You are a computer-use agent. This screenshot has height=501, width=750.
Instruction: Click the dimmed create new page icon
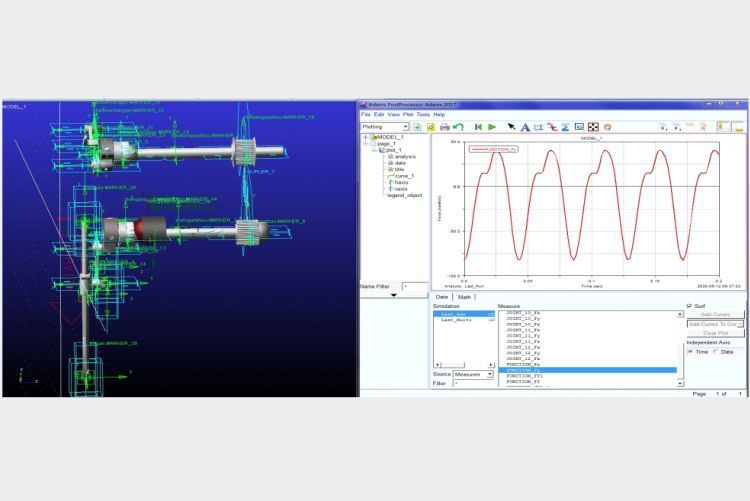690,127
